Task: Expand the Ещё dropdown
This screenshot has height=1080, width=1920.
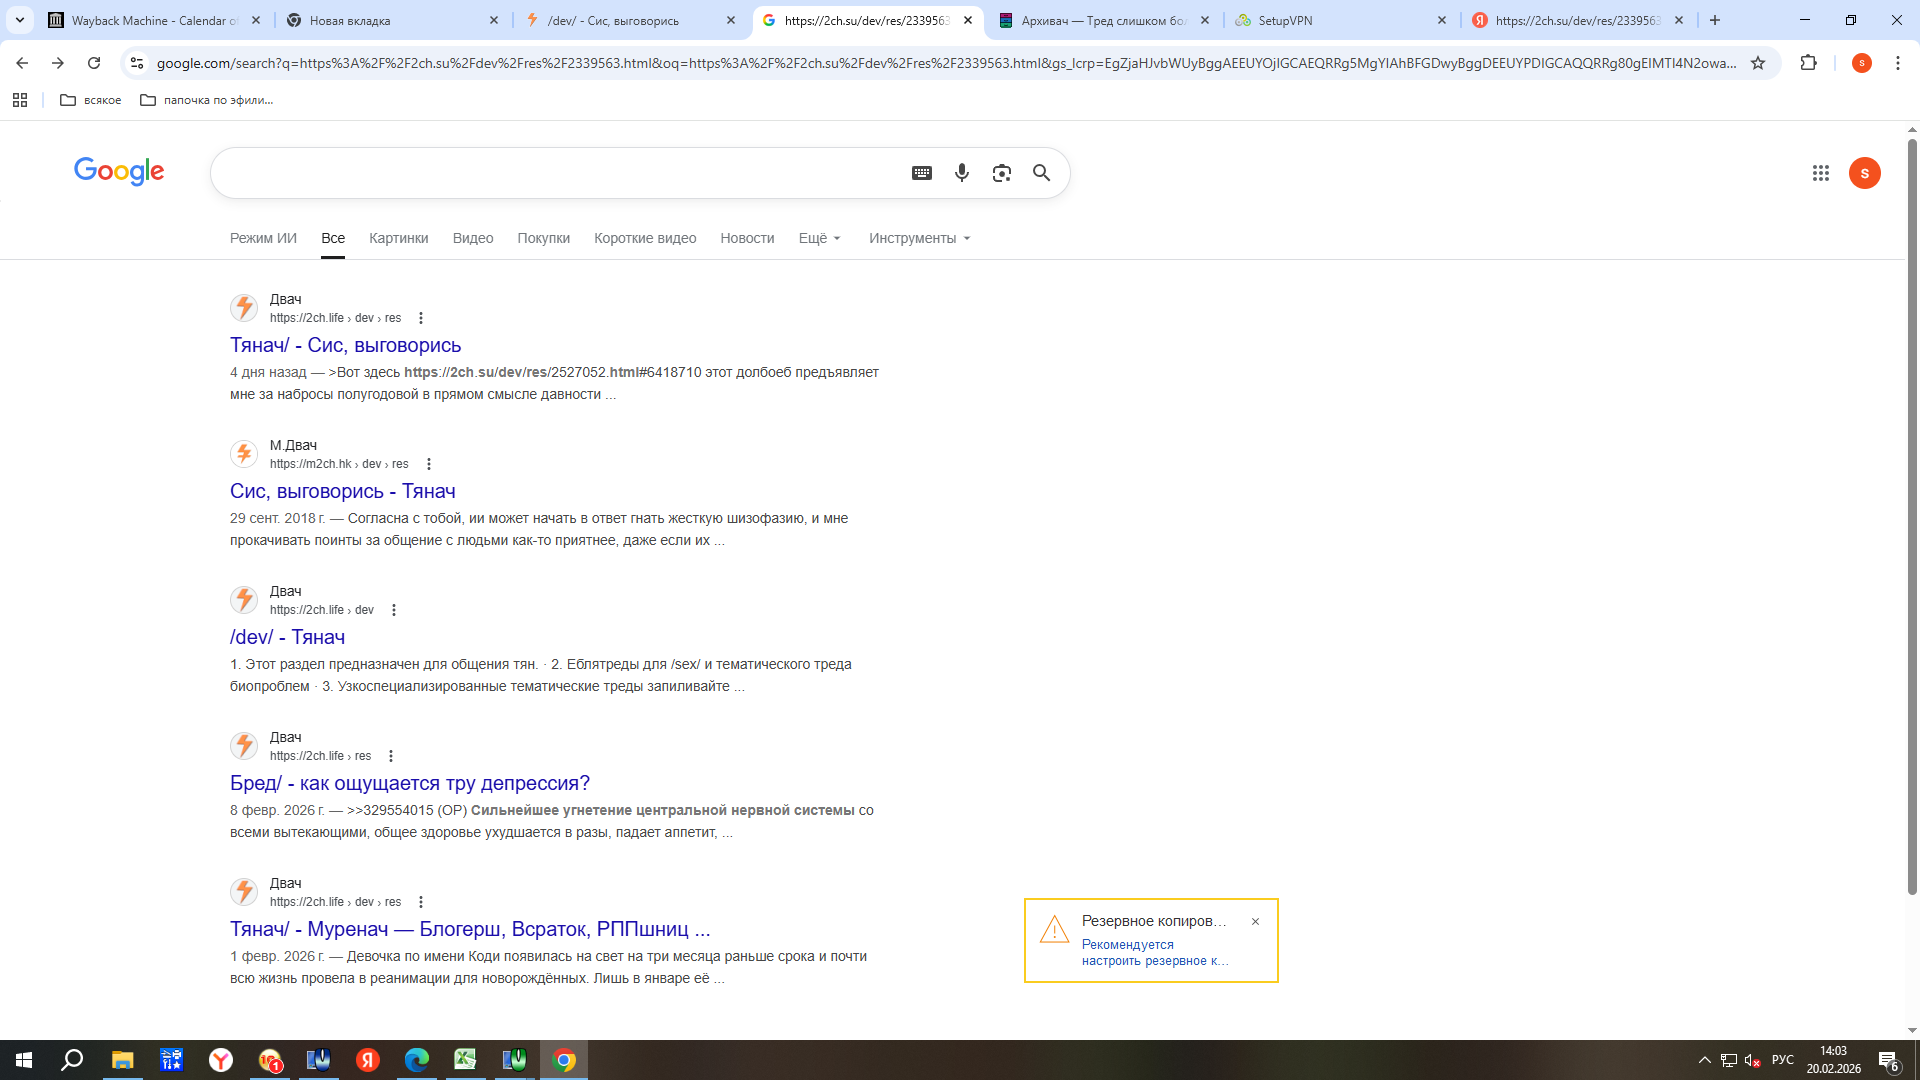Action: click(820, 238)
